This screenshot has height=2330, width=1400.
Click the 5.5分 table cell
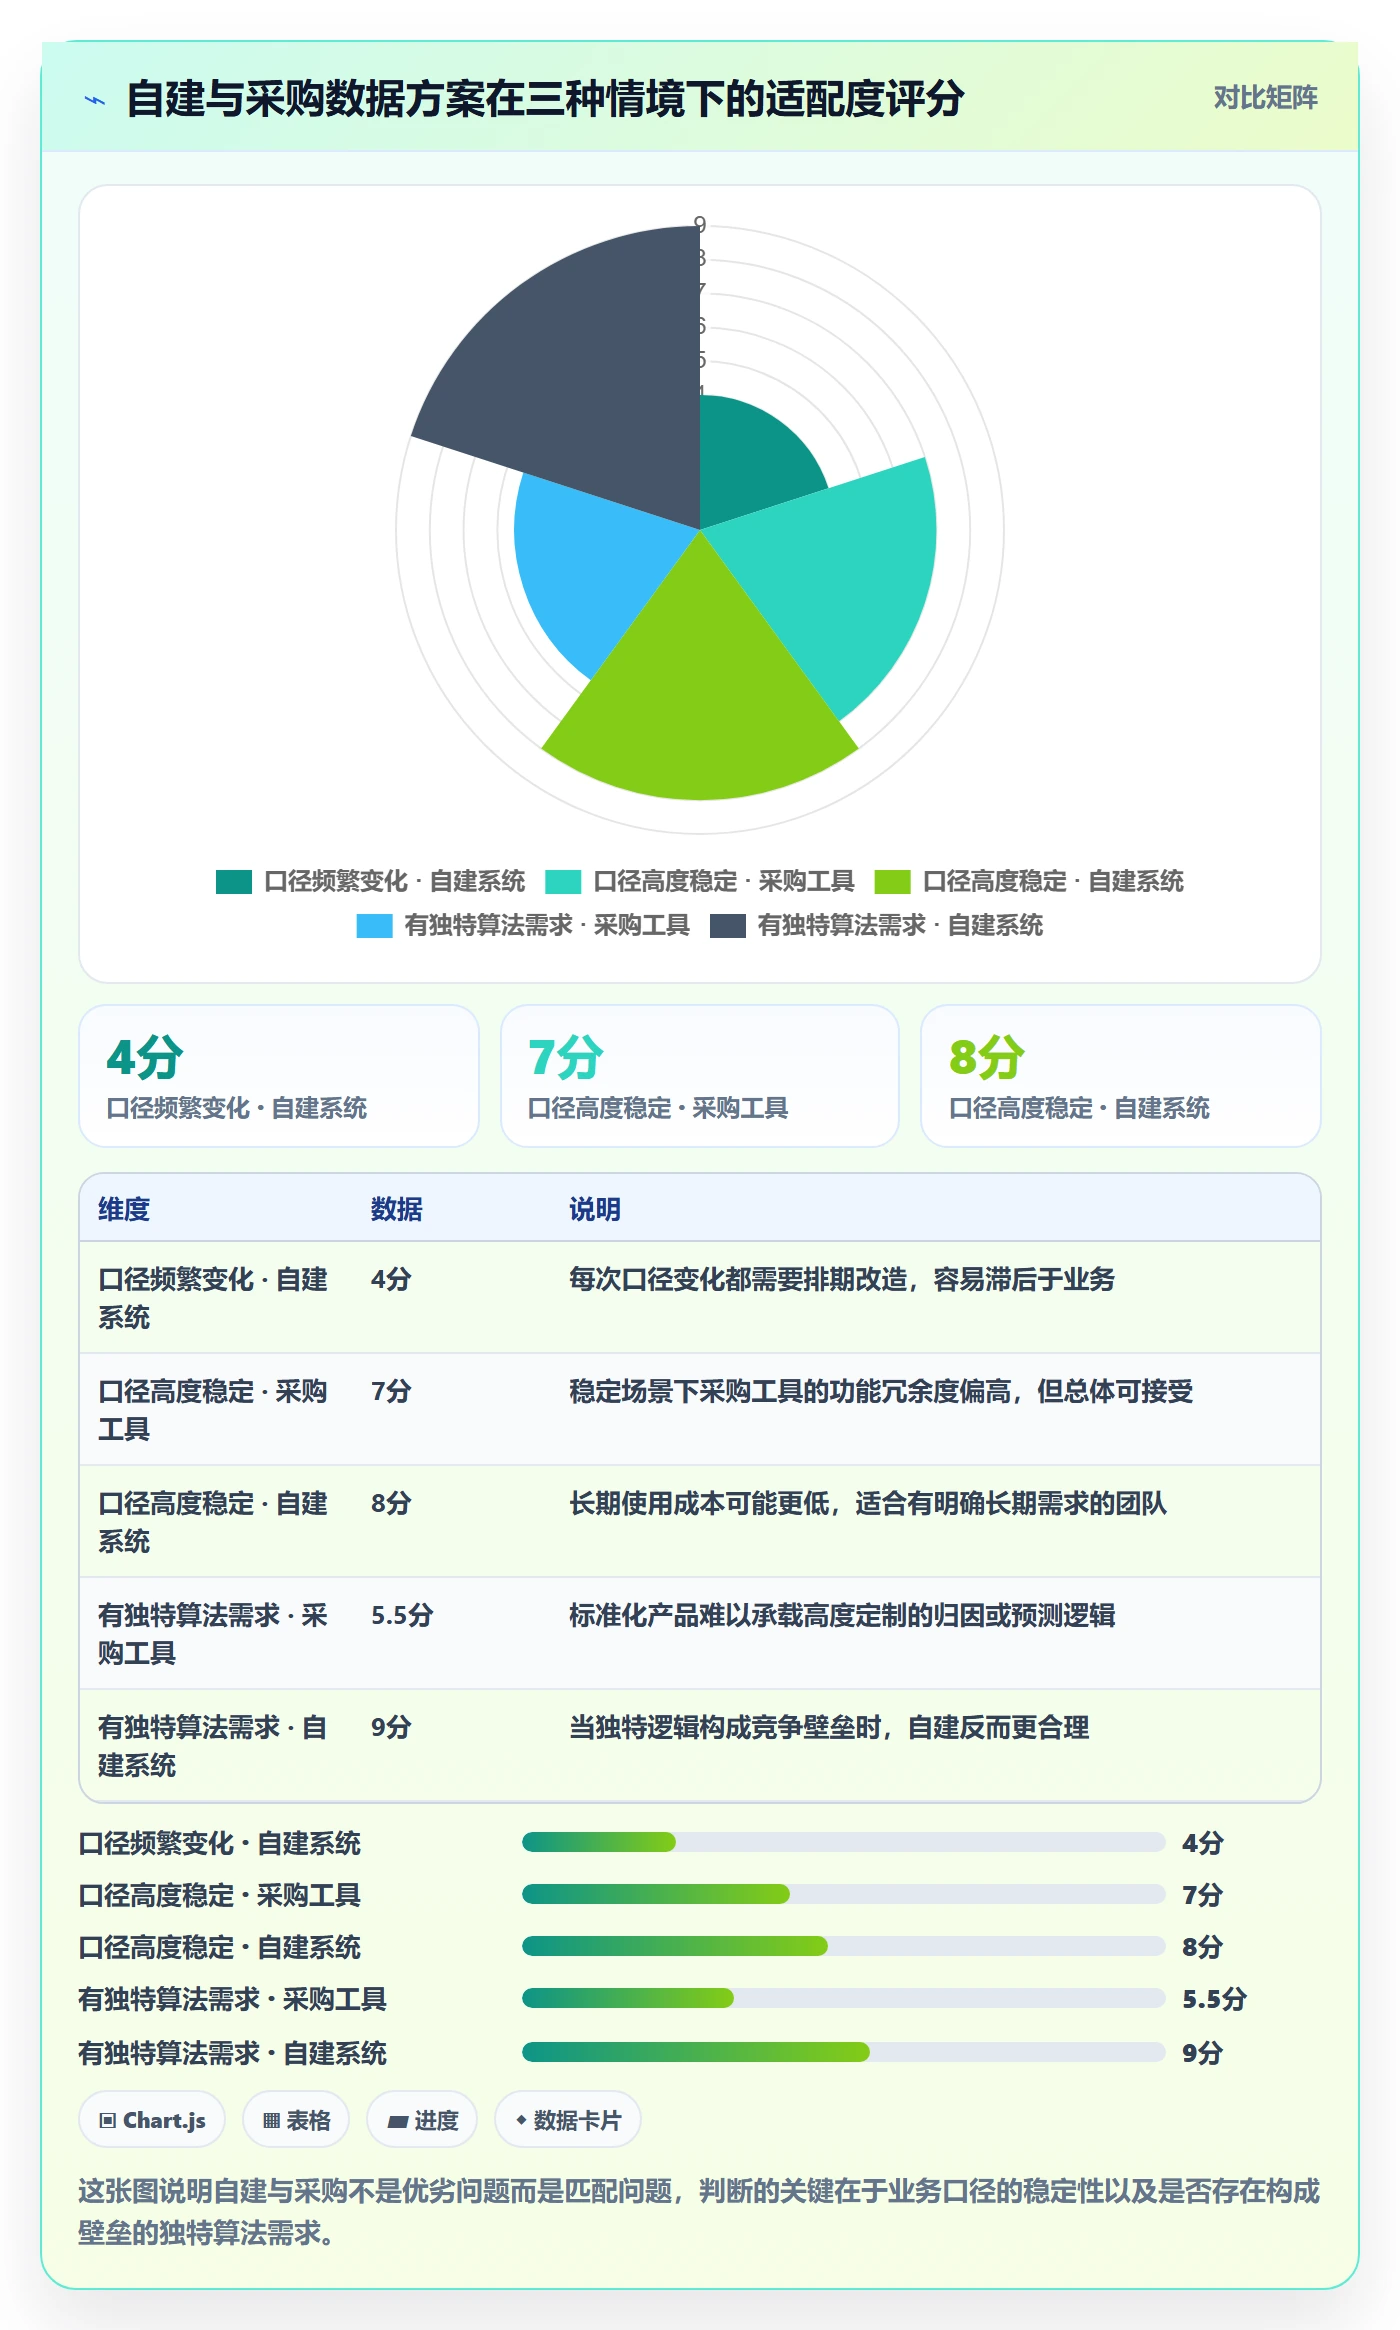point(402,1615)
